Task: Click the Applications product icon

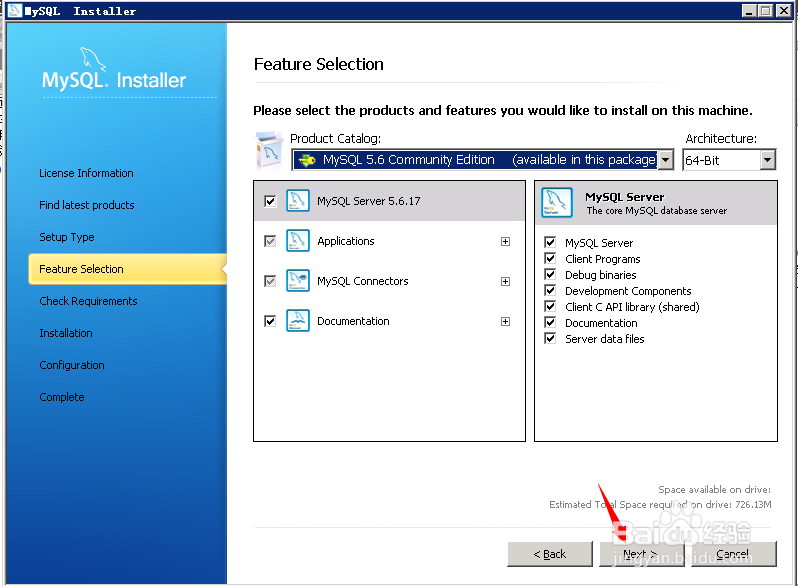Action: [x=298, y=241]
